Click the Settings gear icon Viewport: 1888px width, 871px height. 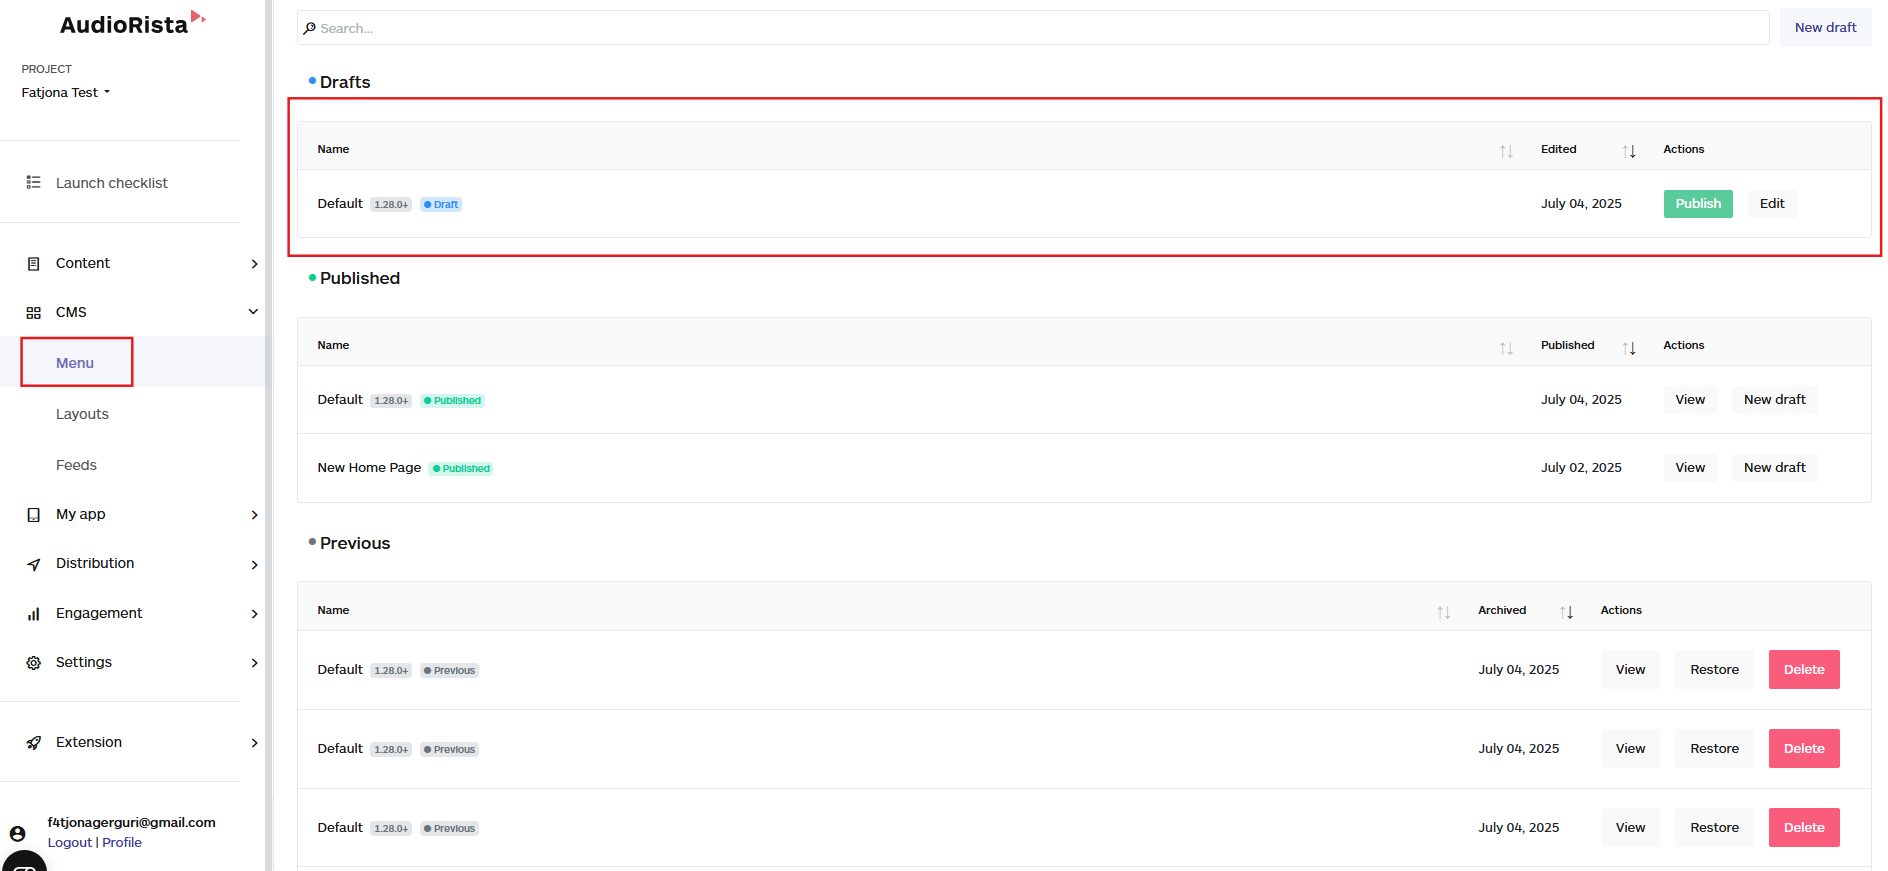[x=33, y=663]
